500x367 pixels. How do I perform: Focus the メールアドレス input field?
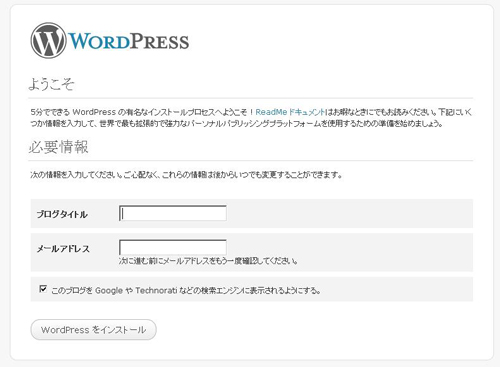pyautogui.click(x=173, y=247)
